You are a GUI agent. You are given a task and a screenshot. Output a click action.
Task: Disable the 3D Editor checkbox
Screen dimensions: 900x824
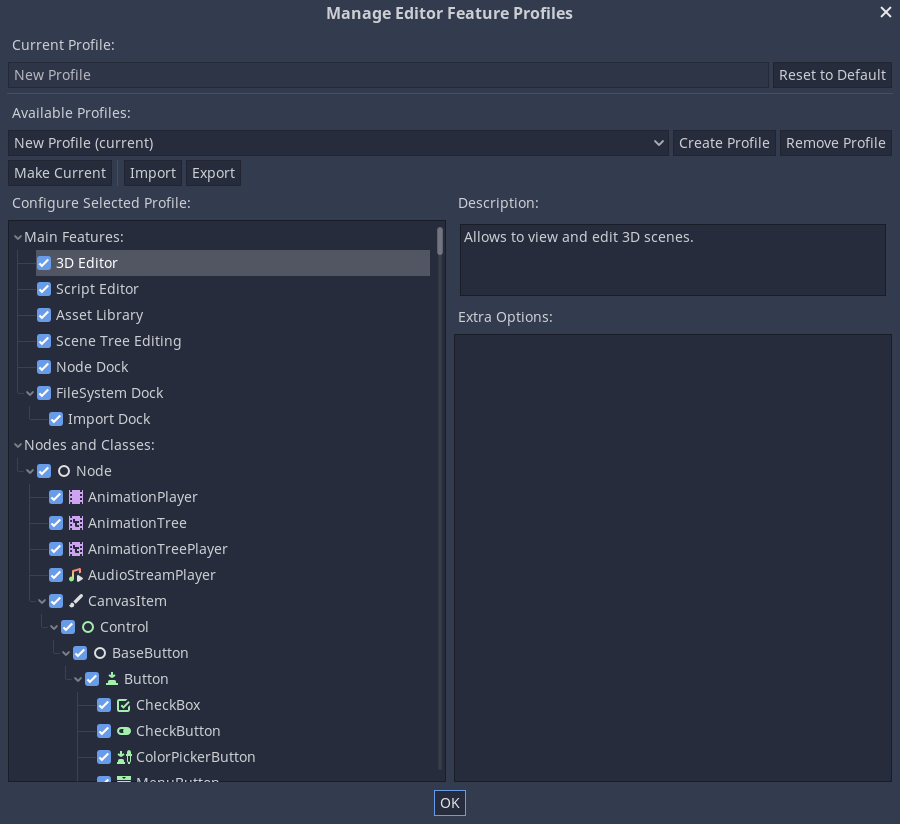point(43,262)
